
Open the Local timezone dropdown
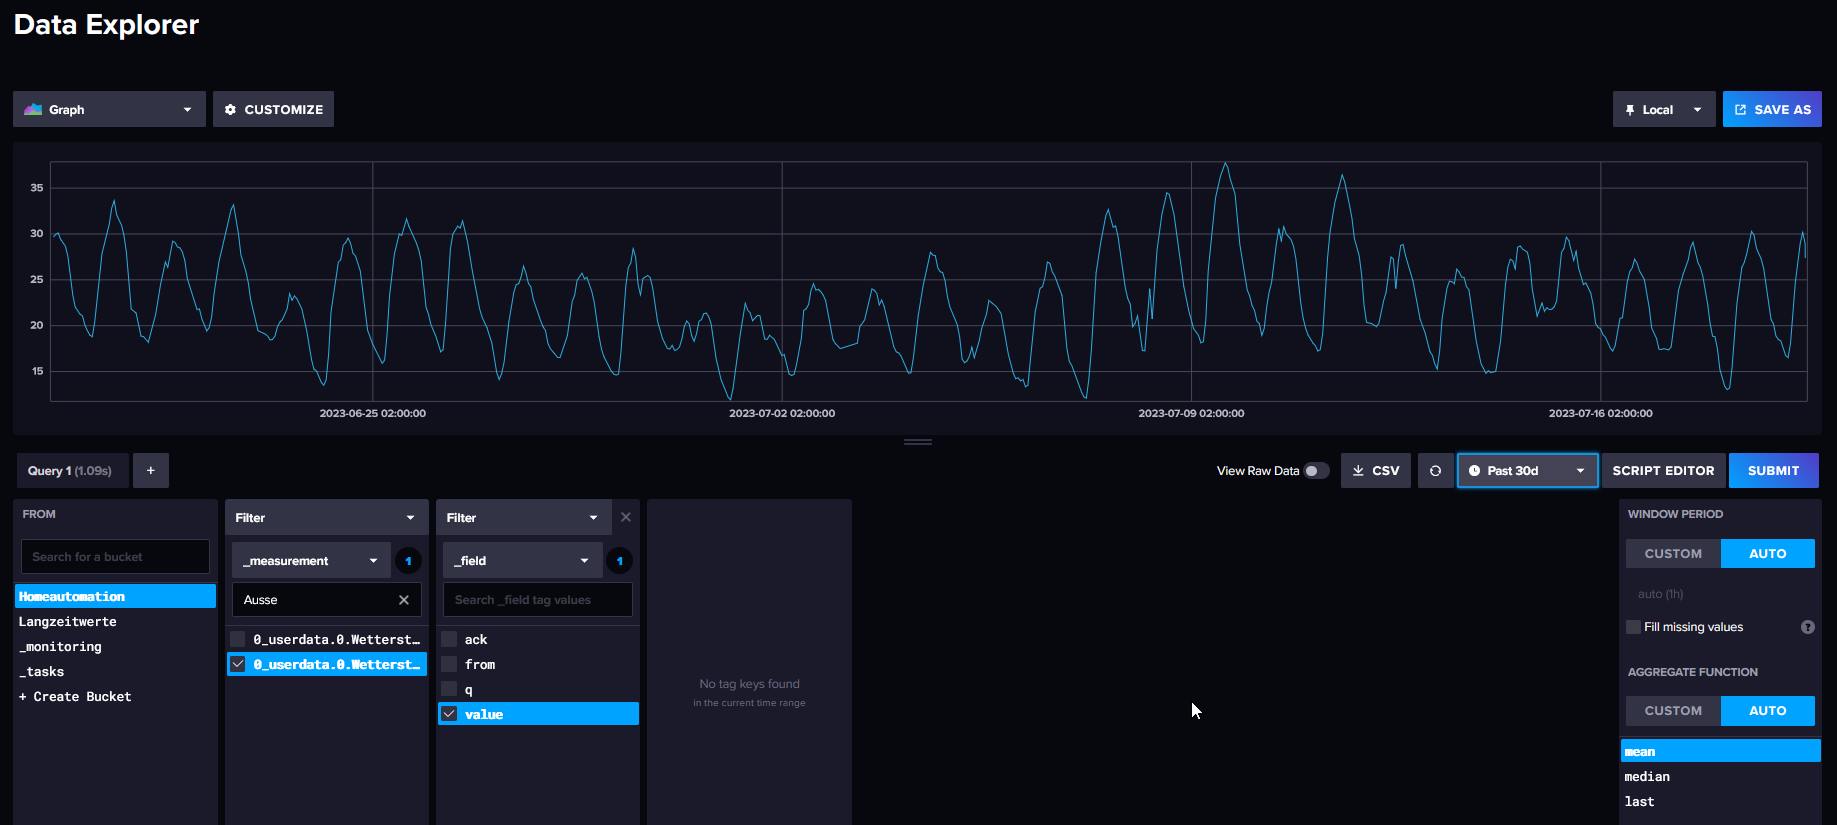(1664, 109)
